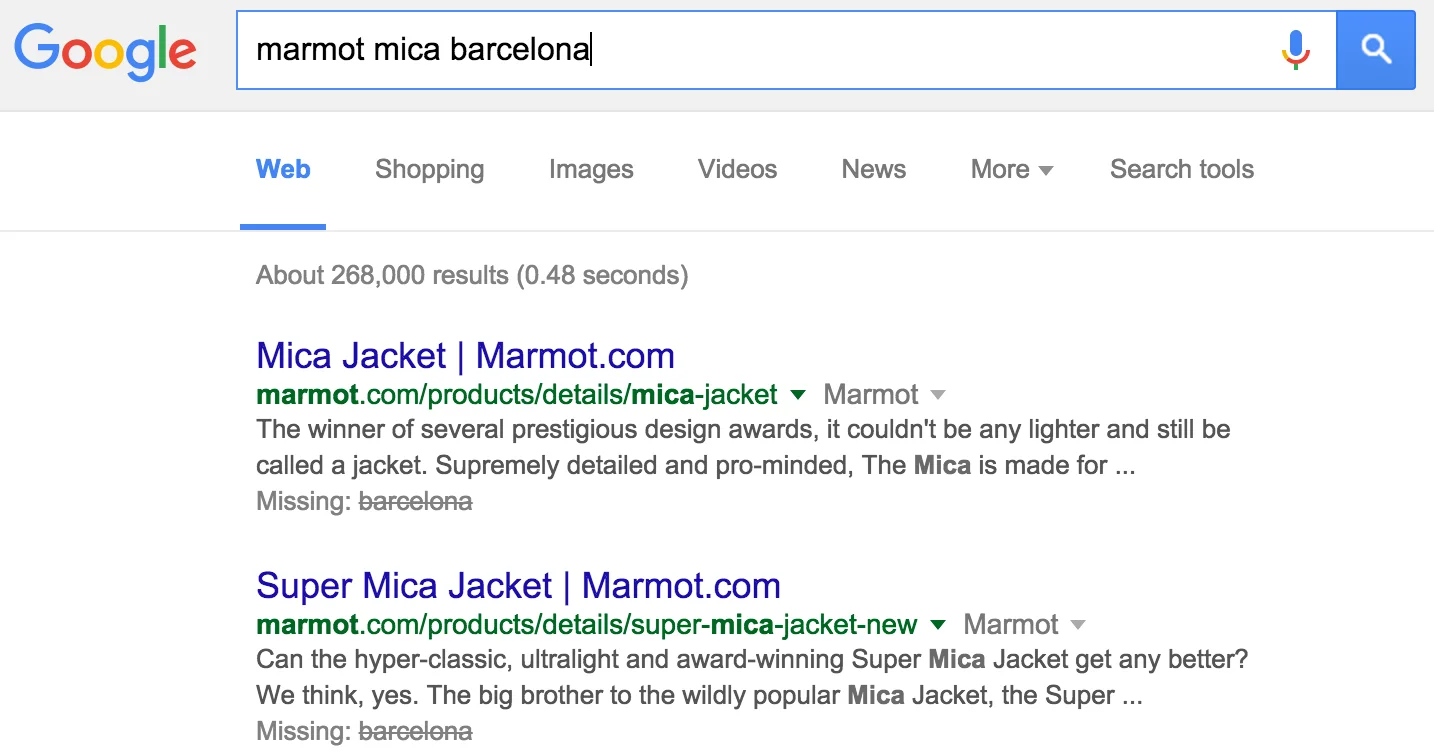Expand green arrow beside super-mica-jacket-new URL
The image size is (1434, 754).
(938, 625)
